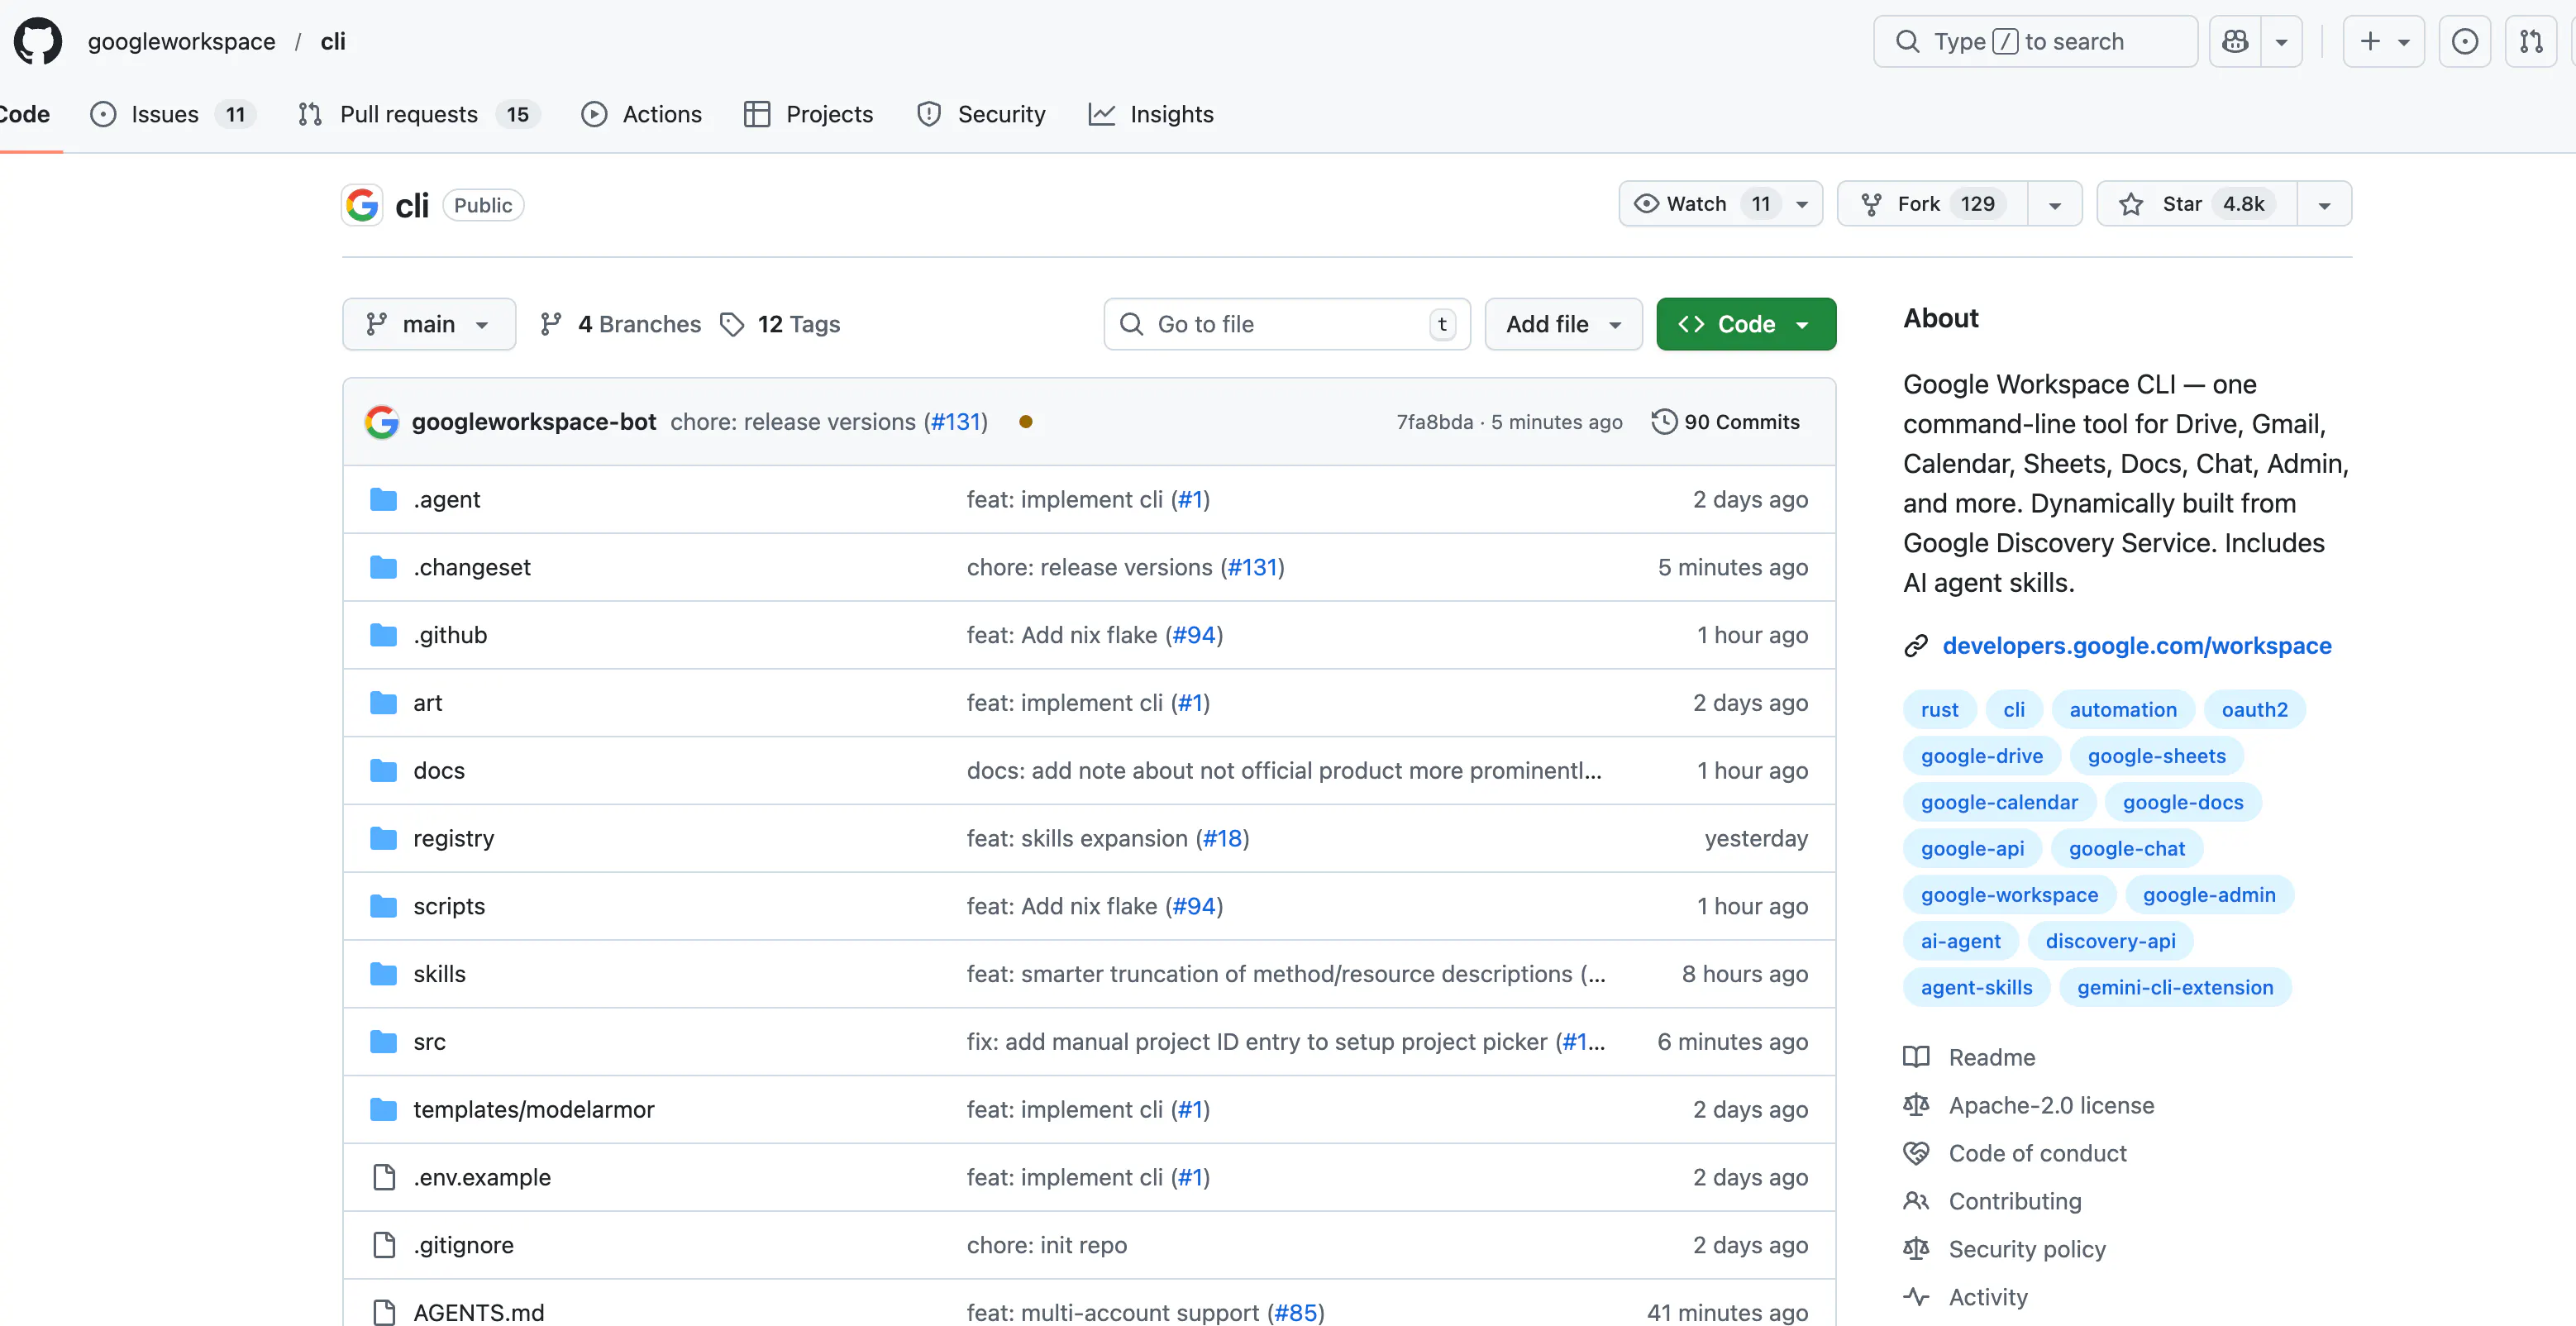Open #94 link in the .github row

pos(1194,635)
